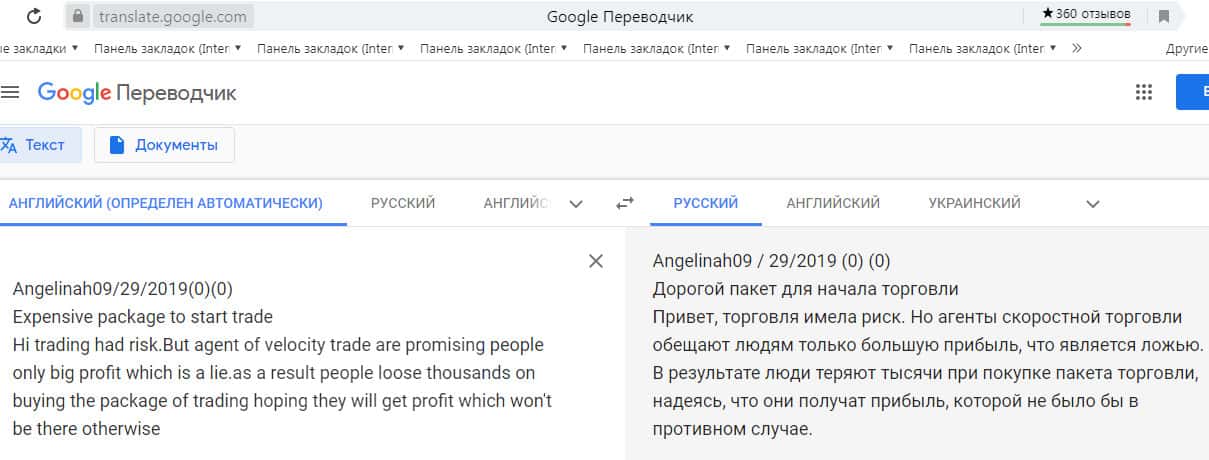The image size is (1209, 460).
Task: Click the translate.google.com address field
Action: tap(176, 16)
